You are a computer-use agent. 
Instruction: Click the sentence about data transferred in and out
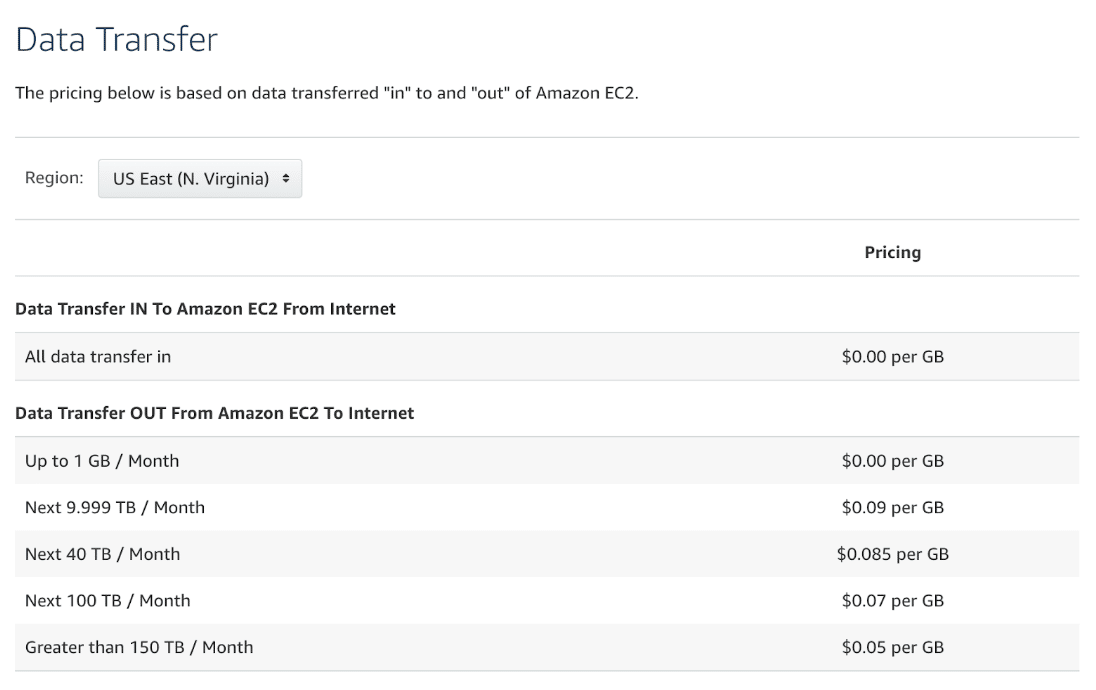327,93
